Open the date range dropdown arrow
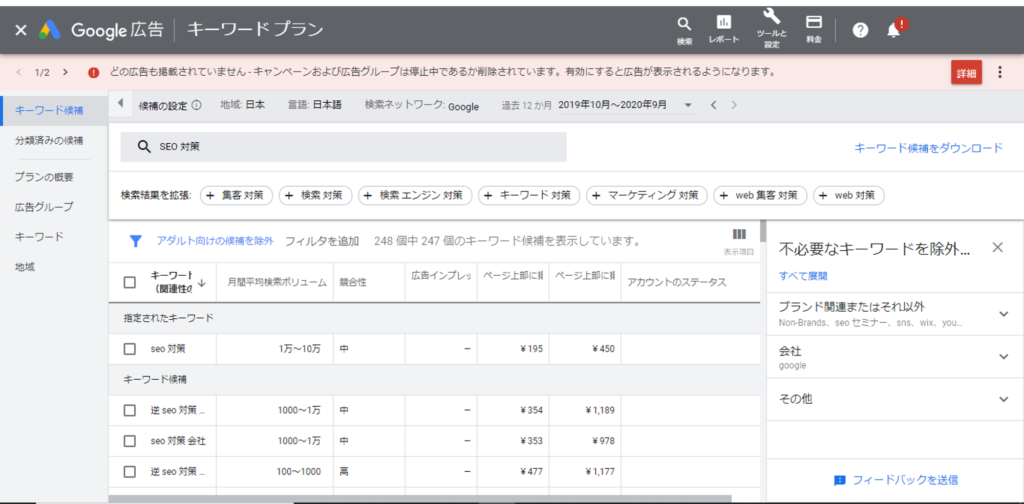Screen dimensions: 1024x504 pyautogui.click(x=688, y=105)
